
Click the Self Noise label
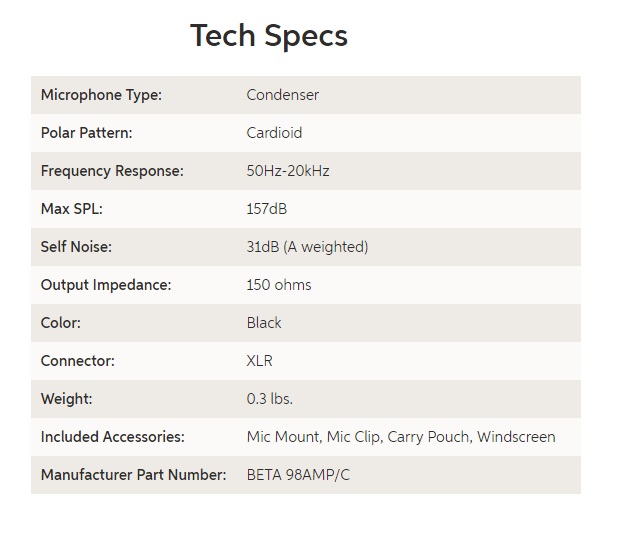click(76, 247)
